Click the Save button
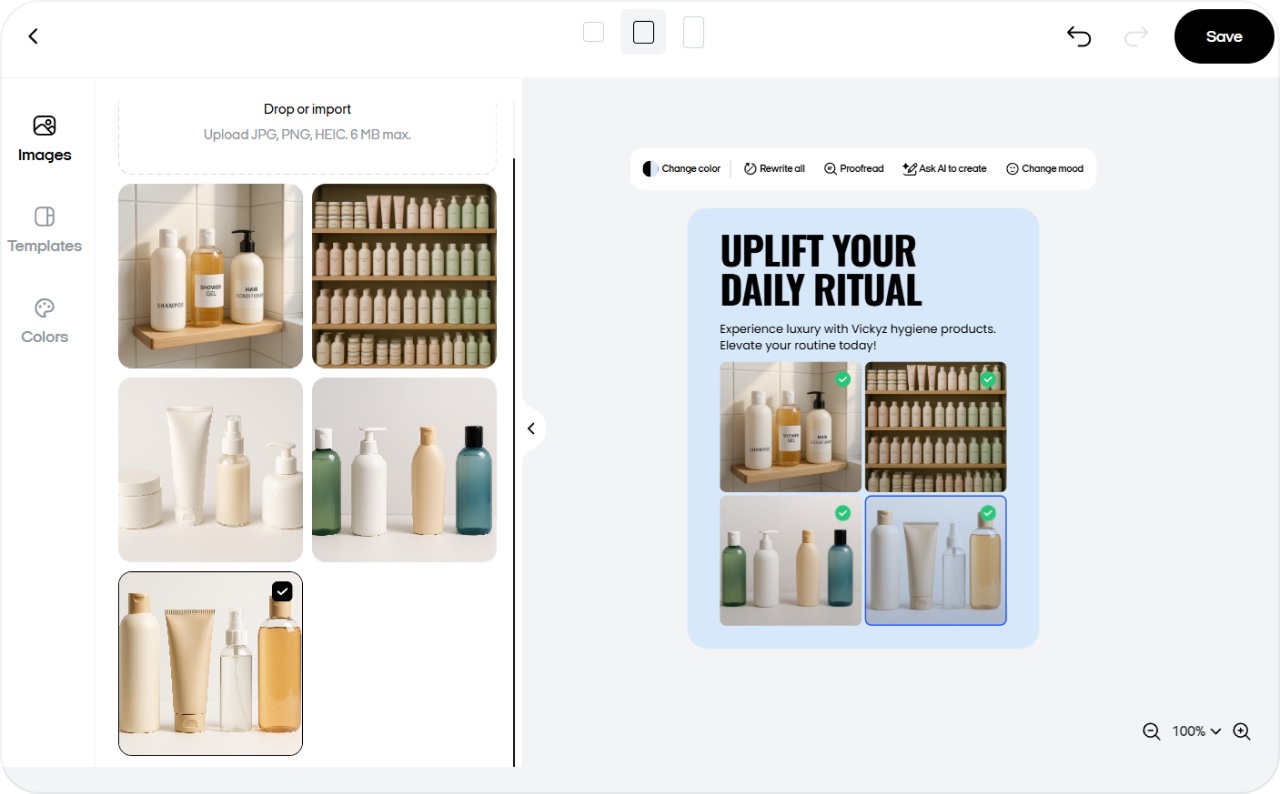 click(1223, 36)
